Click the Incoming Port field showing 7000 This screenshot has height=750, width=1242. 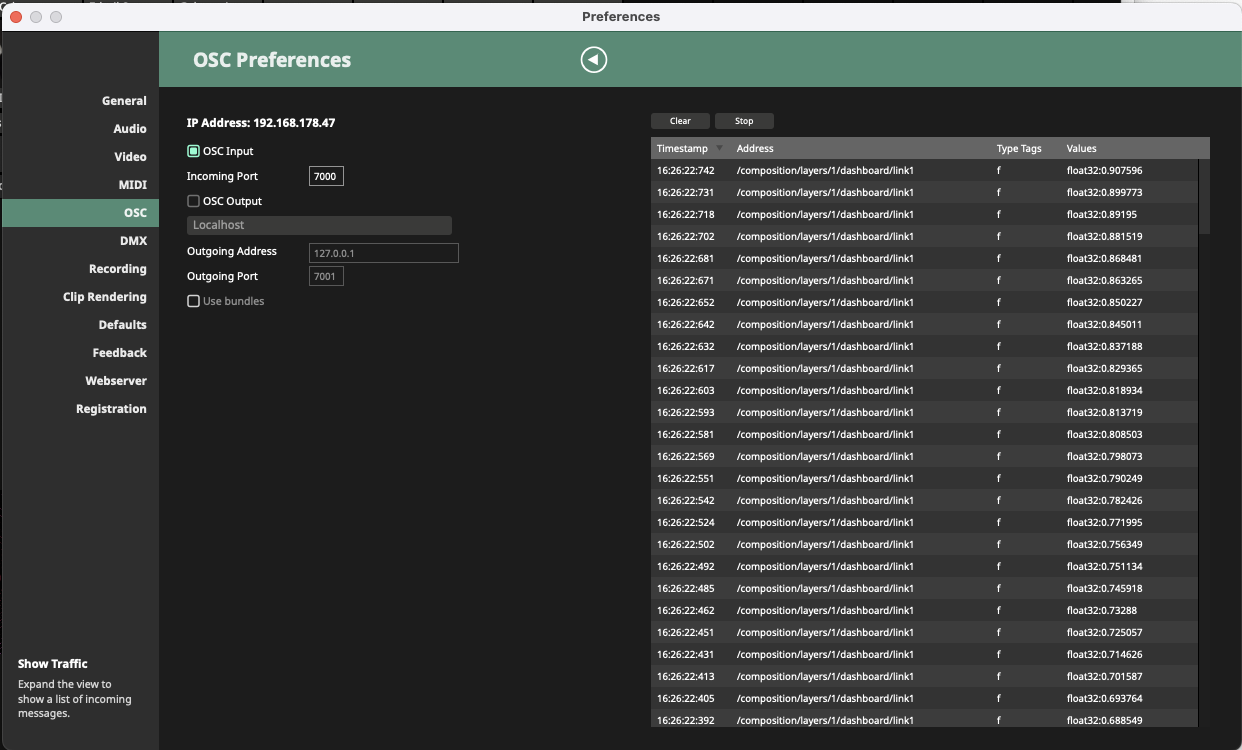[x=326, y=176]
